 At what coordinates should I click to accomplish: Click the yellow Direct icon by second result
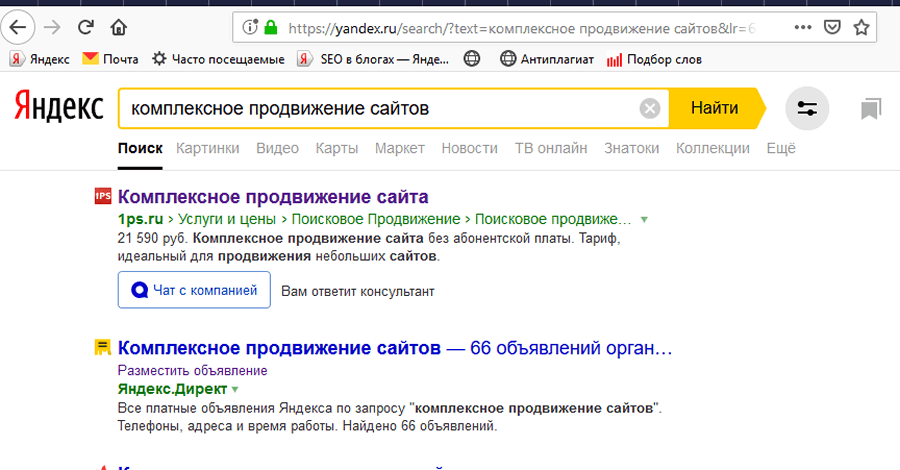pyautogui.click(x=103, y=347)
